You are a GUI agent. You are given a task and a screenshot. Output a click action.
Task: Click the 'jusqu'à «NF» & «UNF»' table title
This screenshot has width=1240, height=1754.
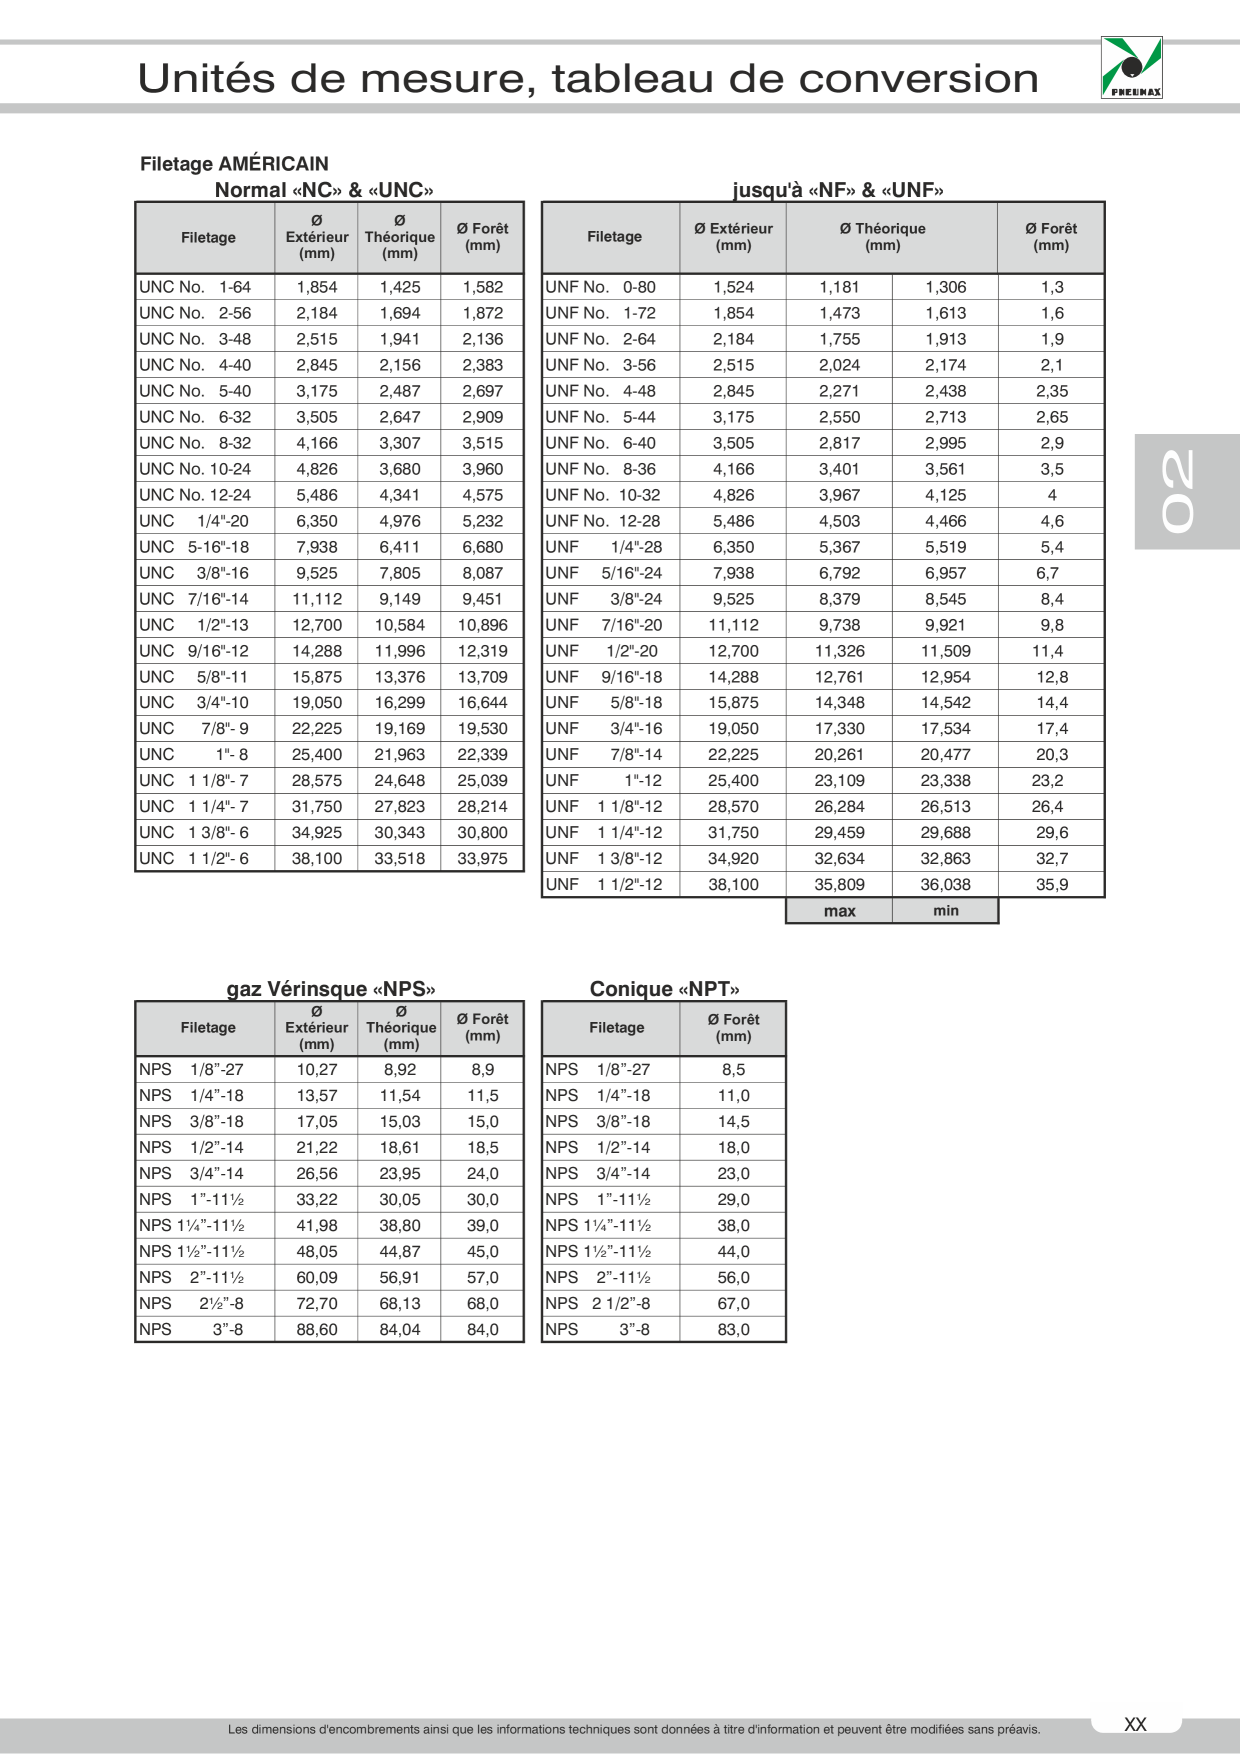838,190
